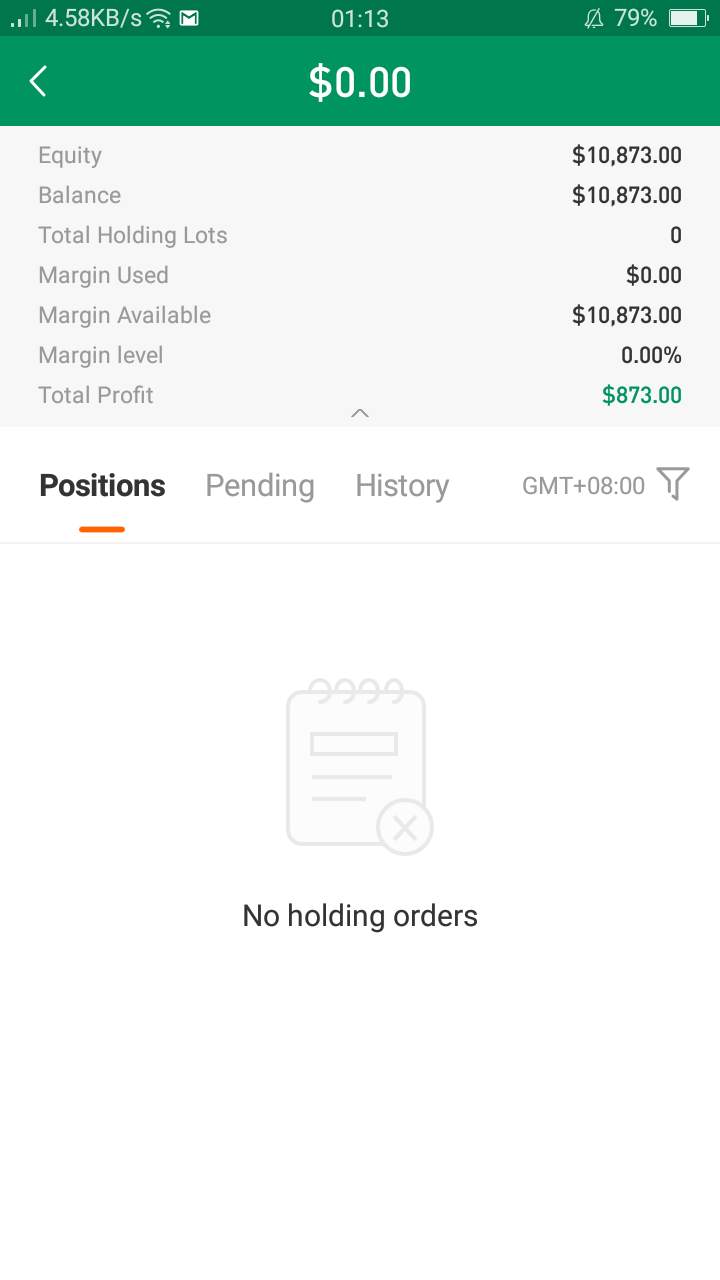Image resolution: width=720 pixels, height=1280 pixels.
Task: Open the filter funnel icon
Action: 673,484
